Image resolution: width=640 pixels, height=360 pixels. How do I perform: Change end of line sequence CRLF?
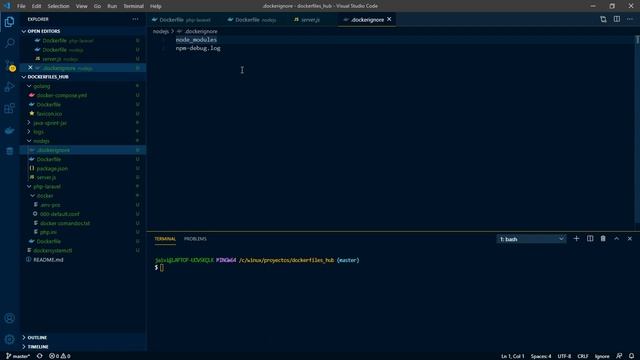[x=583, y=356]
